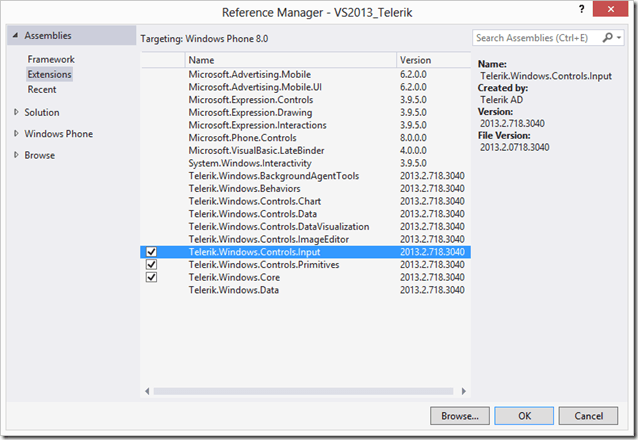Open the search options dropdown arrow
Image resolution: width=638 pixels, height=440 pixels.
pos(619,38)
